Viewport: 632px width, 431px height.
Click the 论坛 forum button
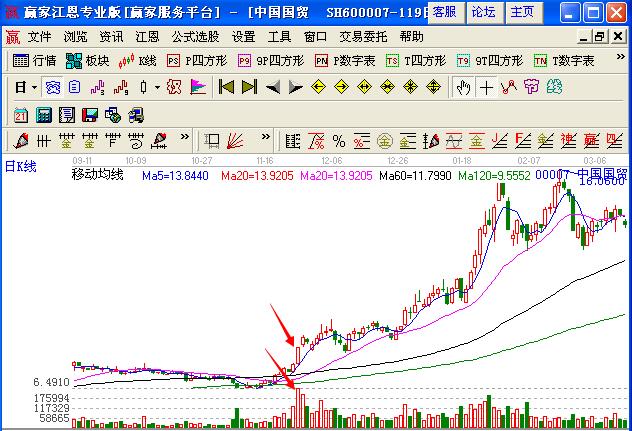coord(483,12)
